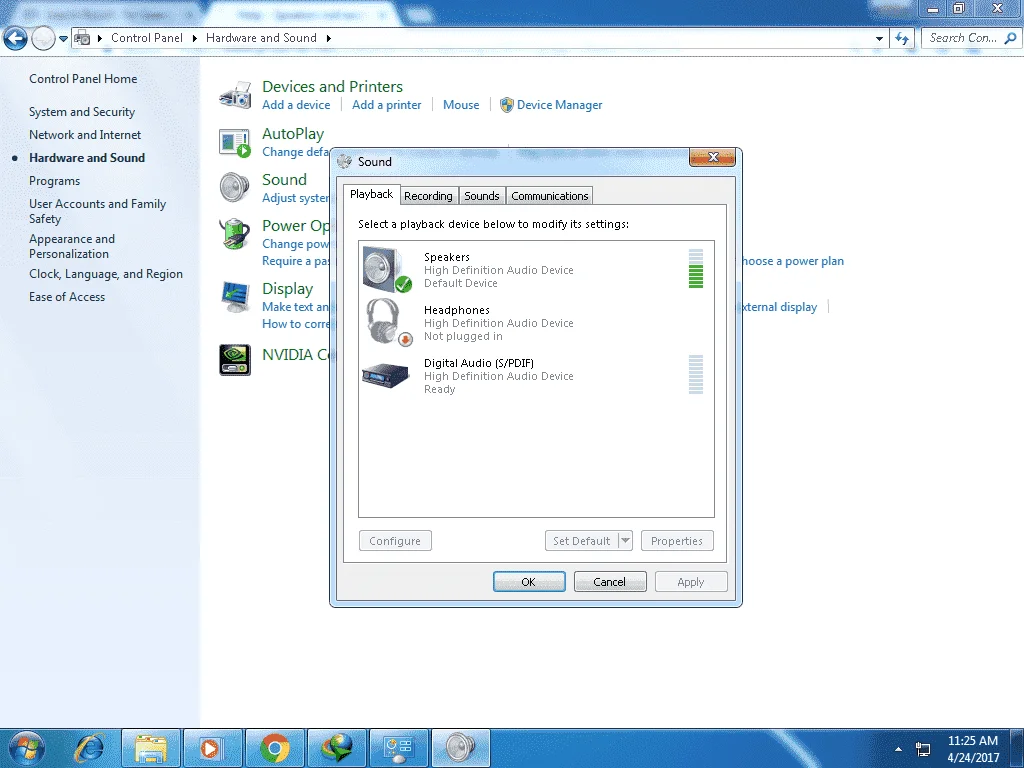This screenshot has width=1024, height=768.
Task: Select the Digital Audio (S/PDIF) device icon
Action: [385, 376]
